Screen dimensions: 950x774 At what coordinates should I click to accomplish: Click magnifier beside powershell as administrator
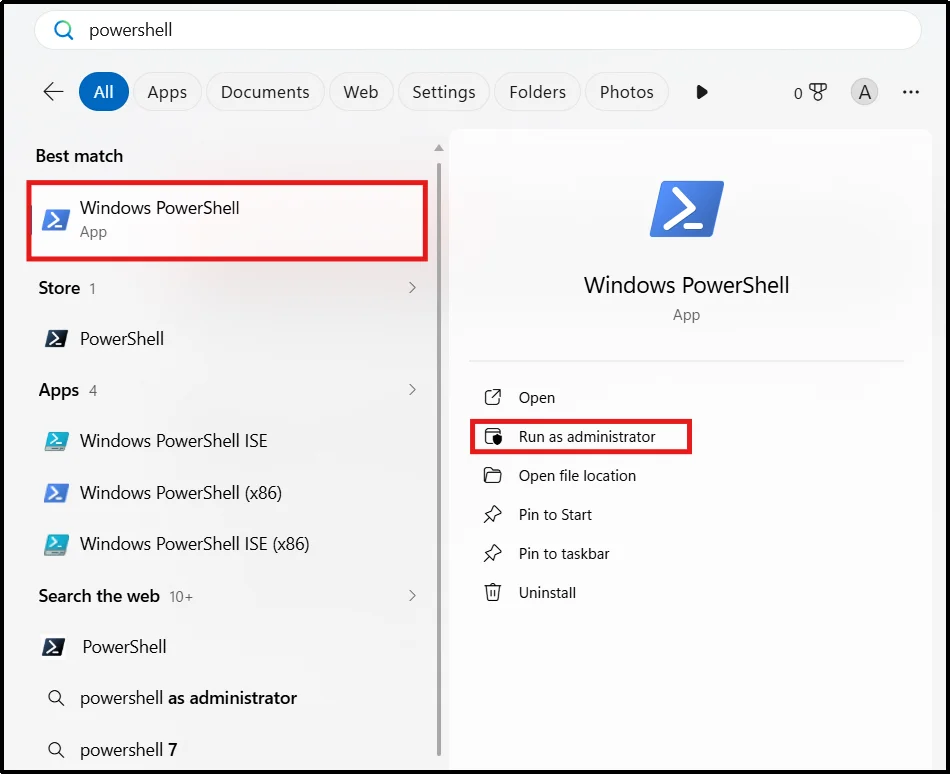(x=56, y=698)
